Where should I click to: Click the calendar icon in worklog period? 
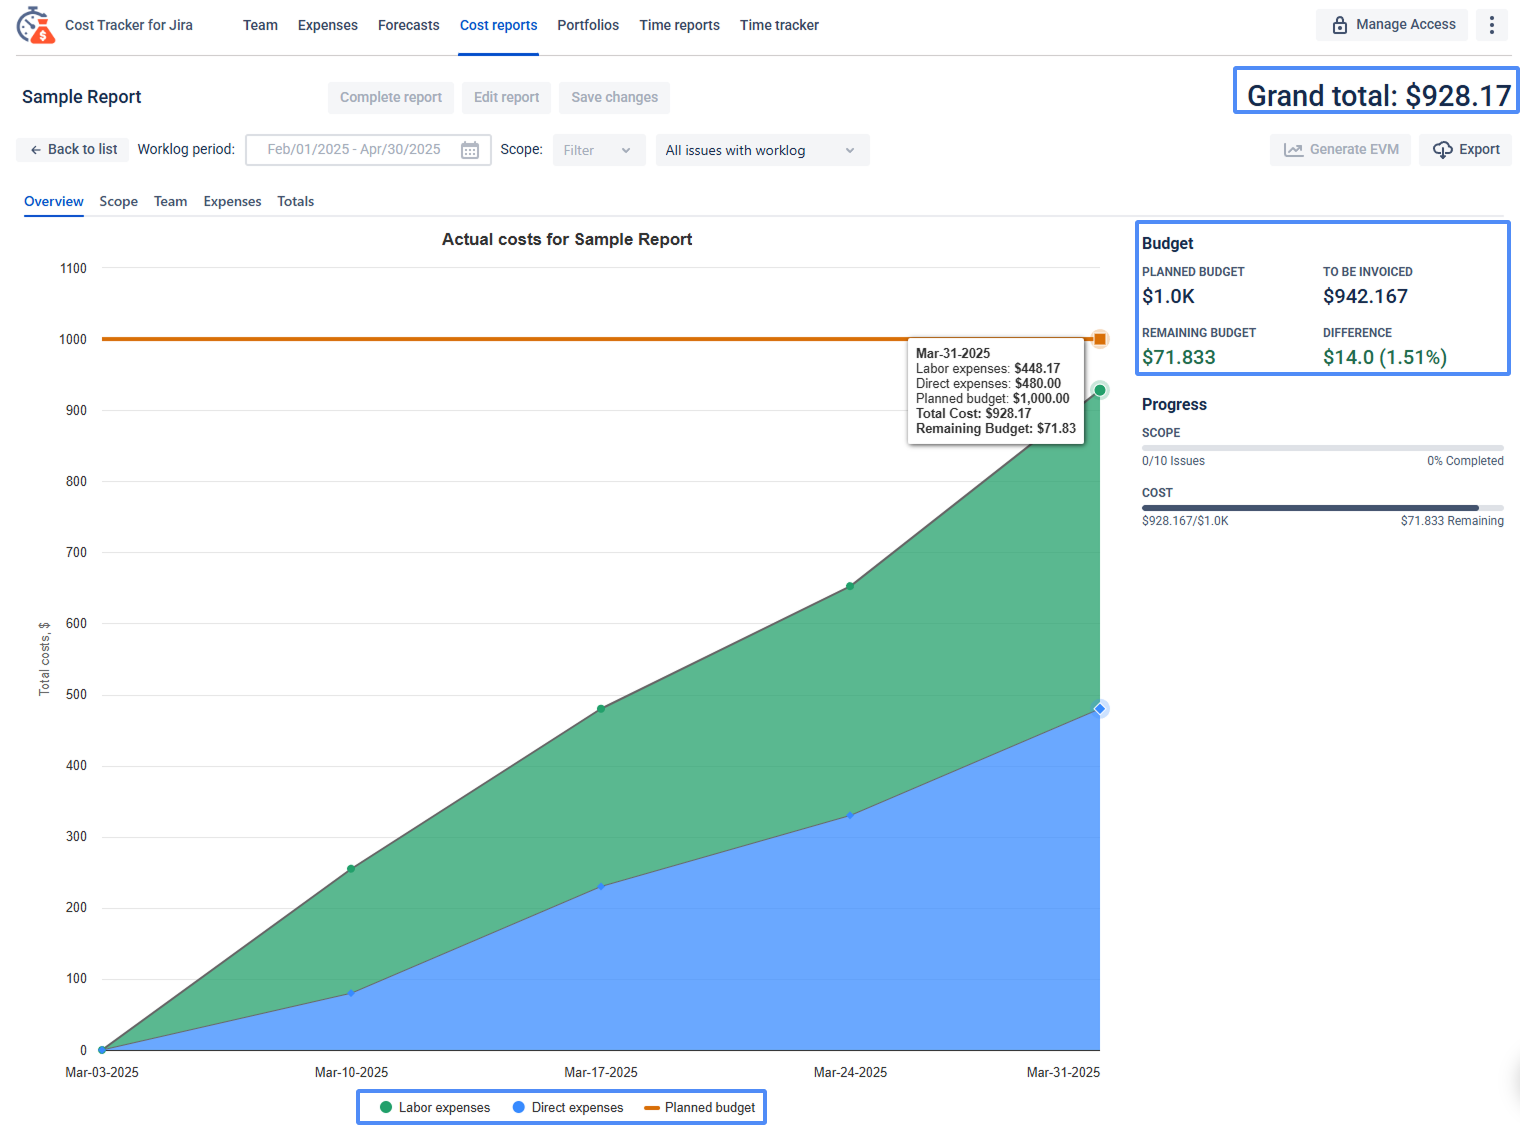click(469, 150)
